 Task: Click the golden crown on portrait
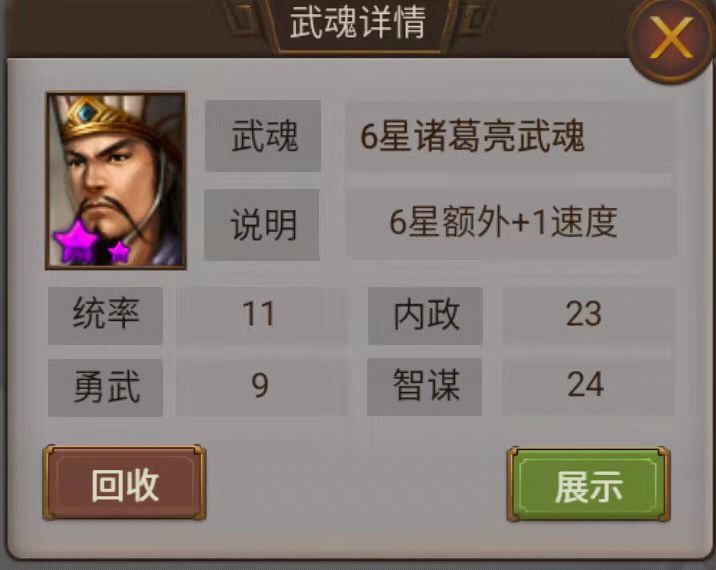pos(98,116)
